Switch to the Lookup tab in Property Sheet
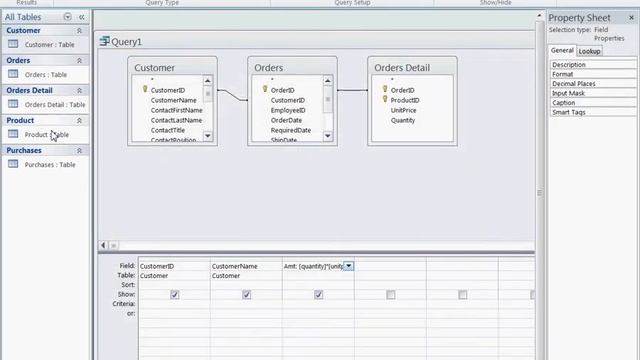 [x=589, y=51]
